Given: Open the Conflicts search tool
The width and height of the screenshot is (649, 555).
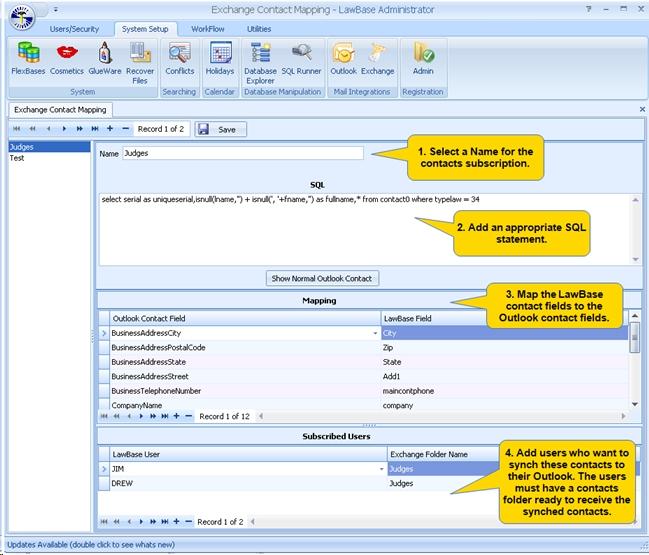Looking at the screenshot, I should click(x=180, y=58).
